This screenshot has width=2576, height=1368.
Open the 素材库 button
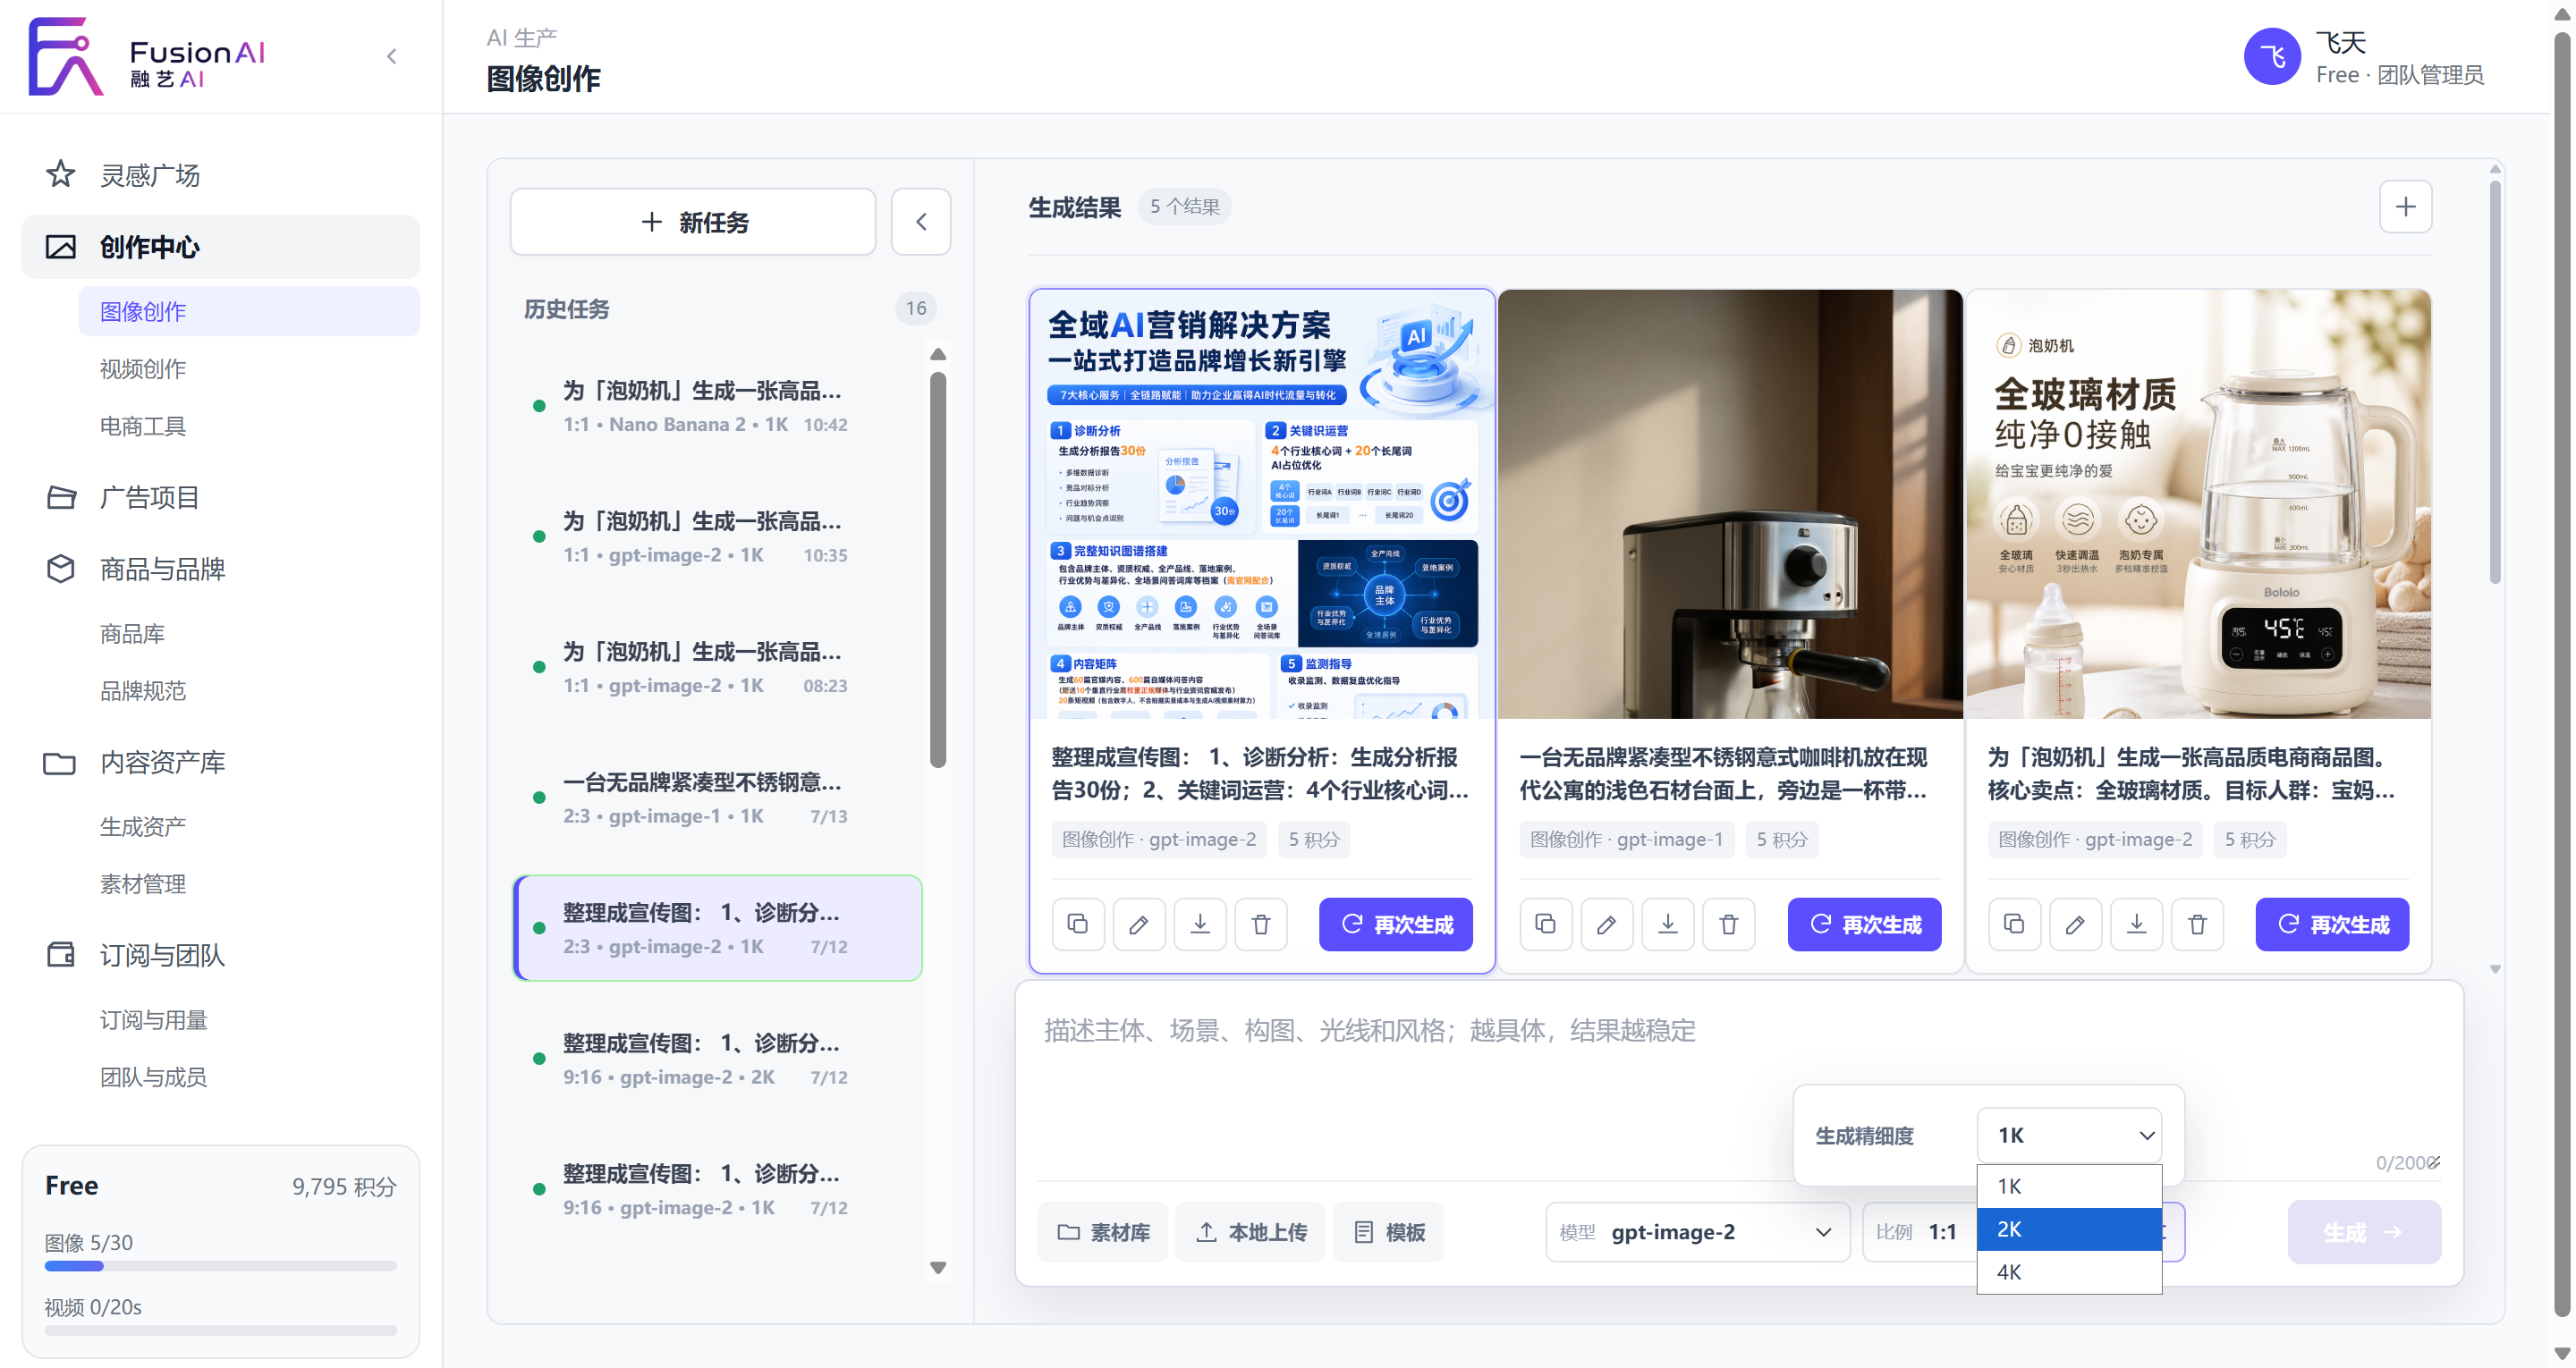click(1103, 1232)
